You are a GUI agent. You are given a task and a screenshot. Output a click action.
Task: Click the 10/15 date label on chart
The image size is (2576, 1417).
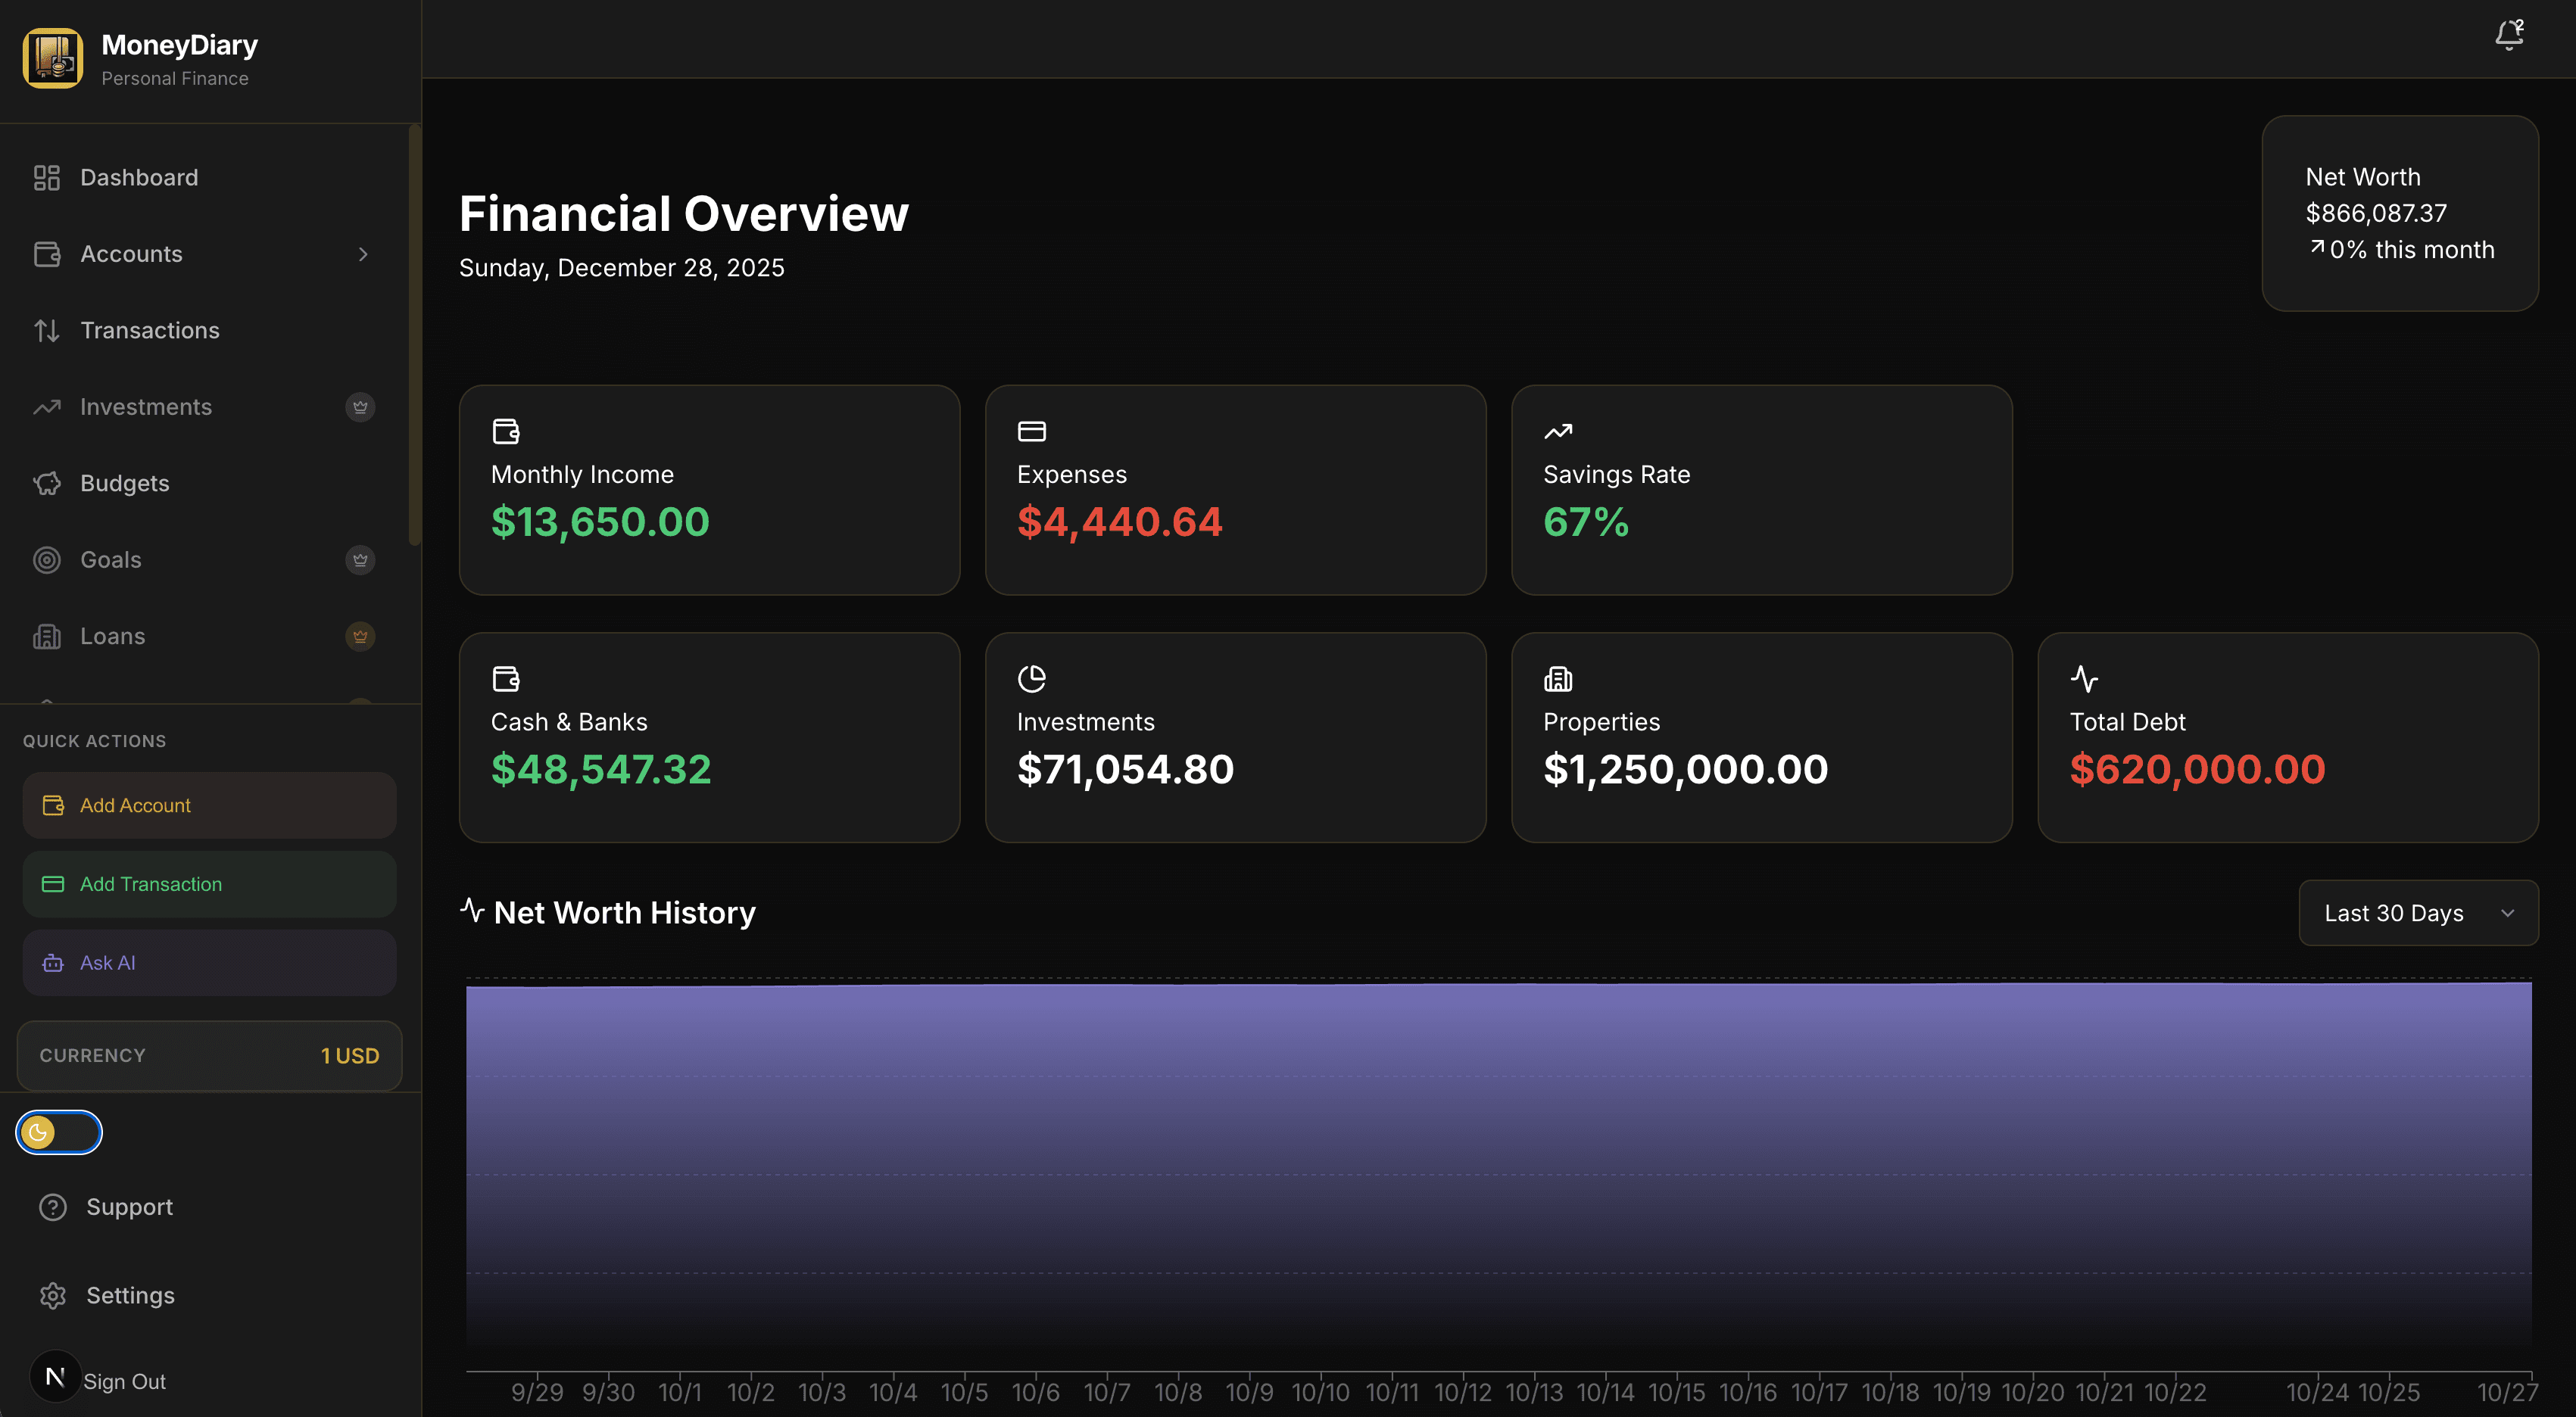click(1676, 1392)
